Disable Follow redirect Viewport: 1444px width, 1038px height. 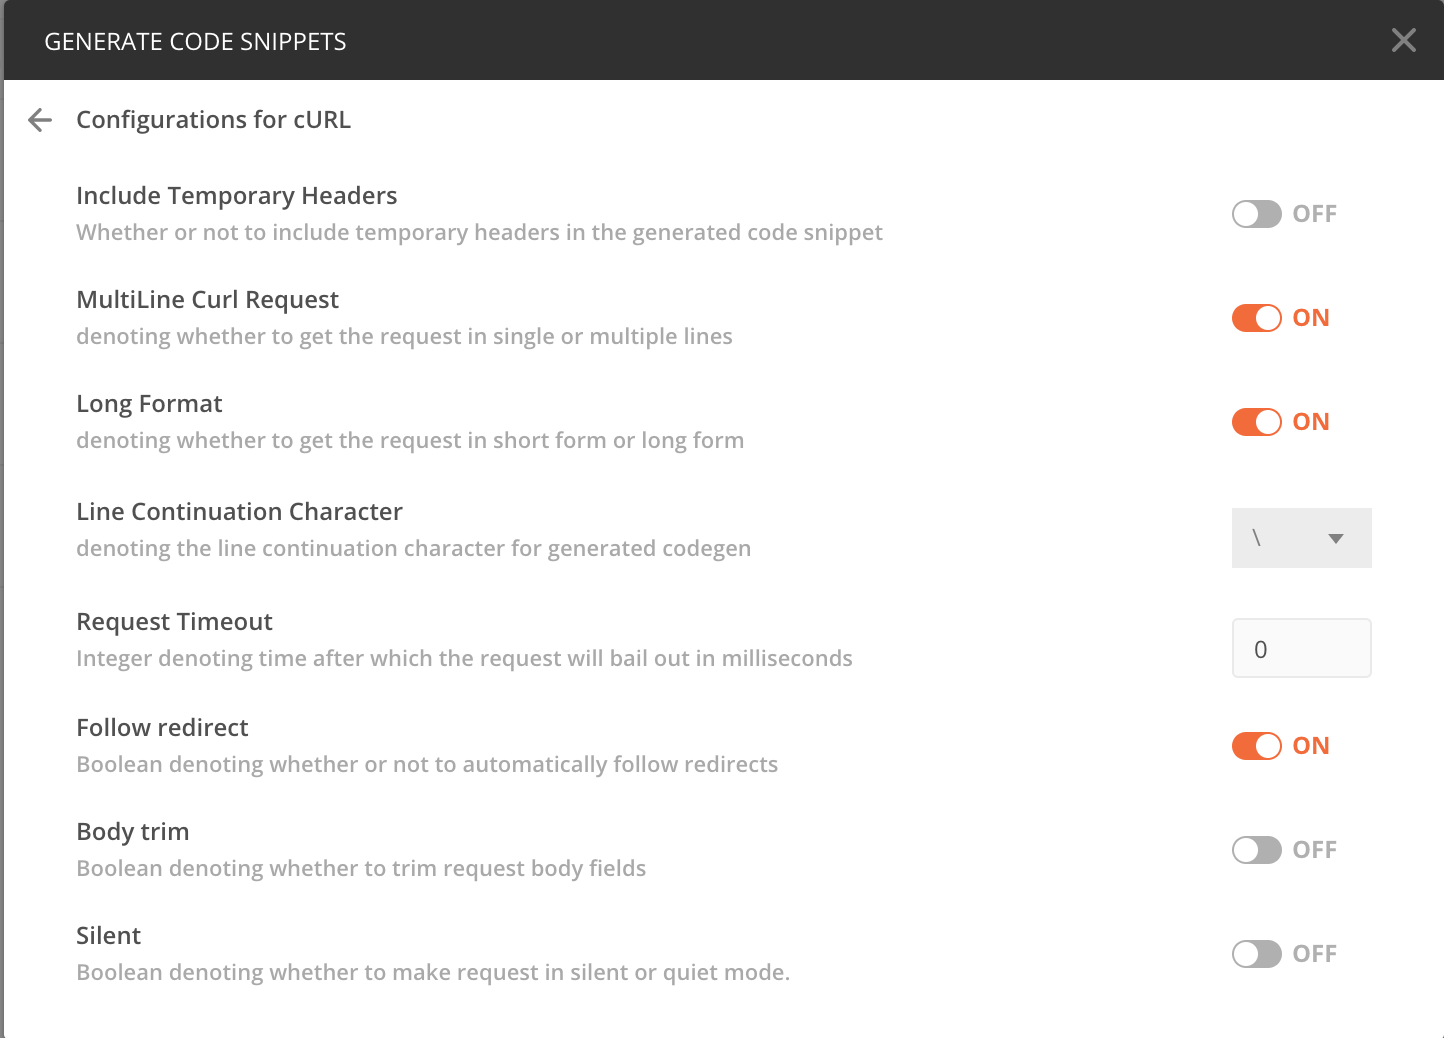tap(1256, 746)
